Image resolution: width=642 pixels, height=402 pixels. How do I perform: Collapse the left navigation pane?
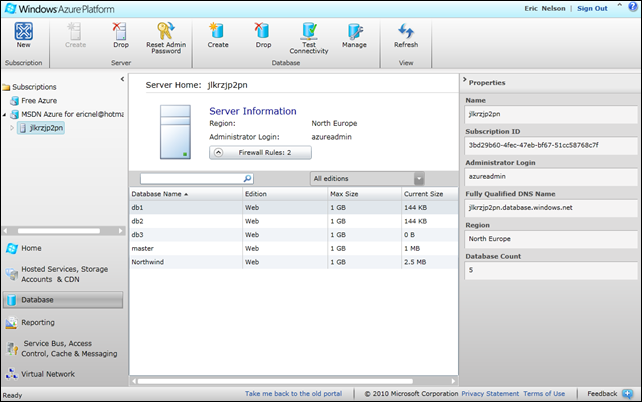point(122,79)
